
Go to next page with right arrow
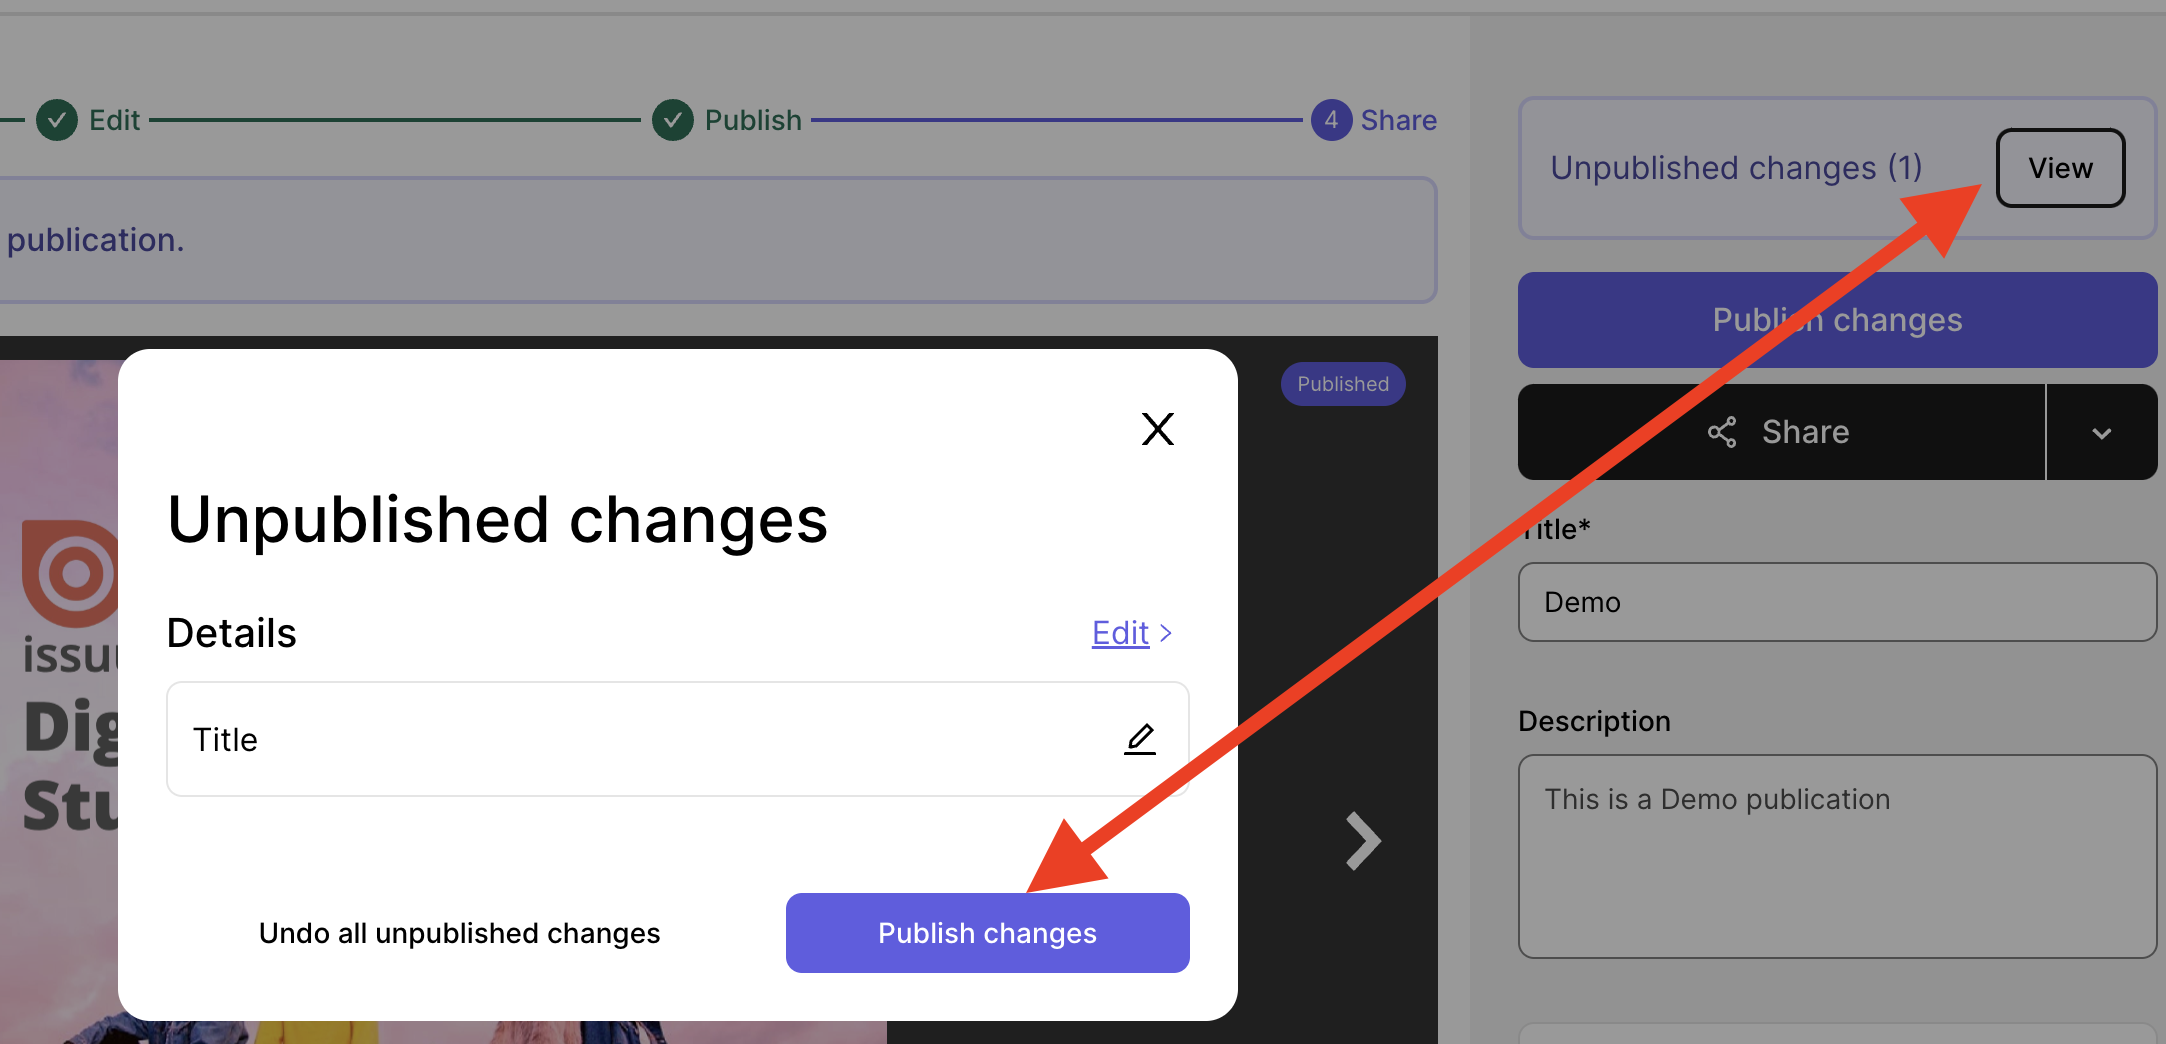(1363, 840)
